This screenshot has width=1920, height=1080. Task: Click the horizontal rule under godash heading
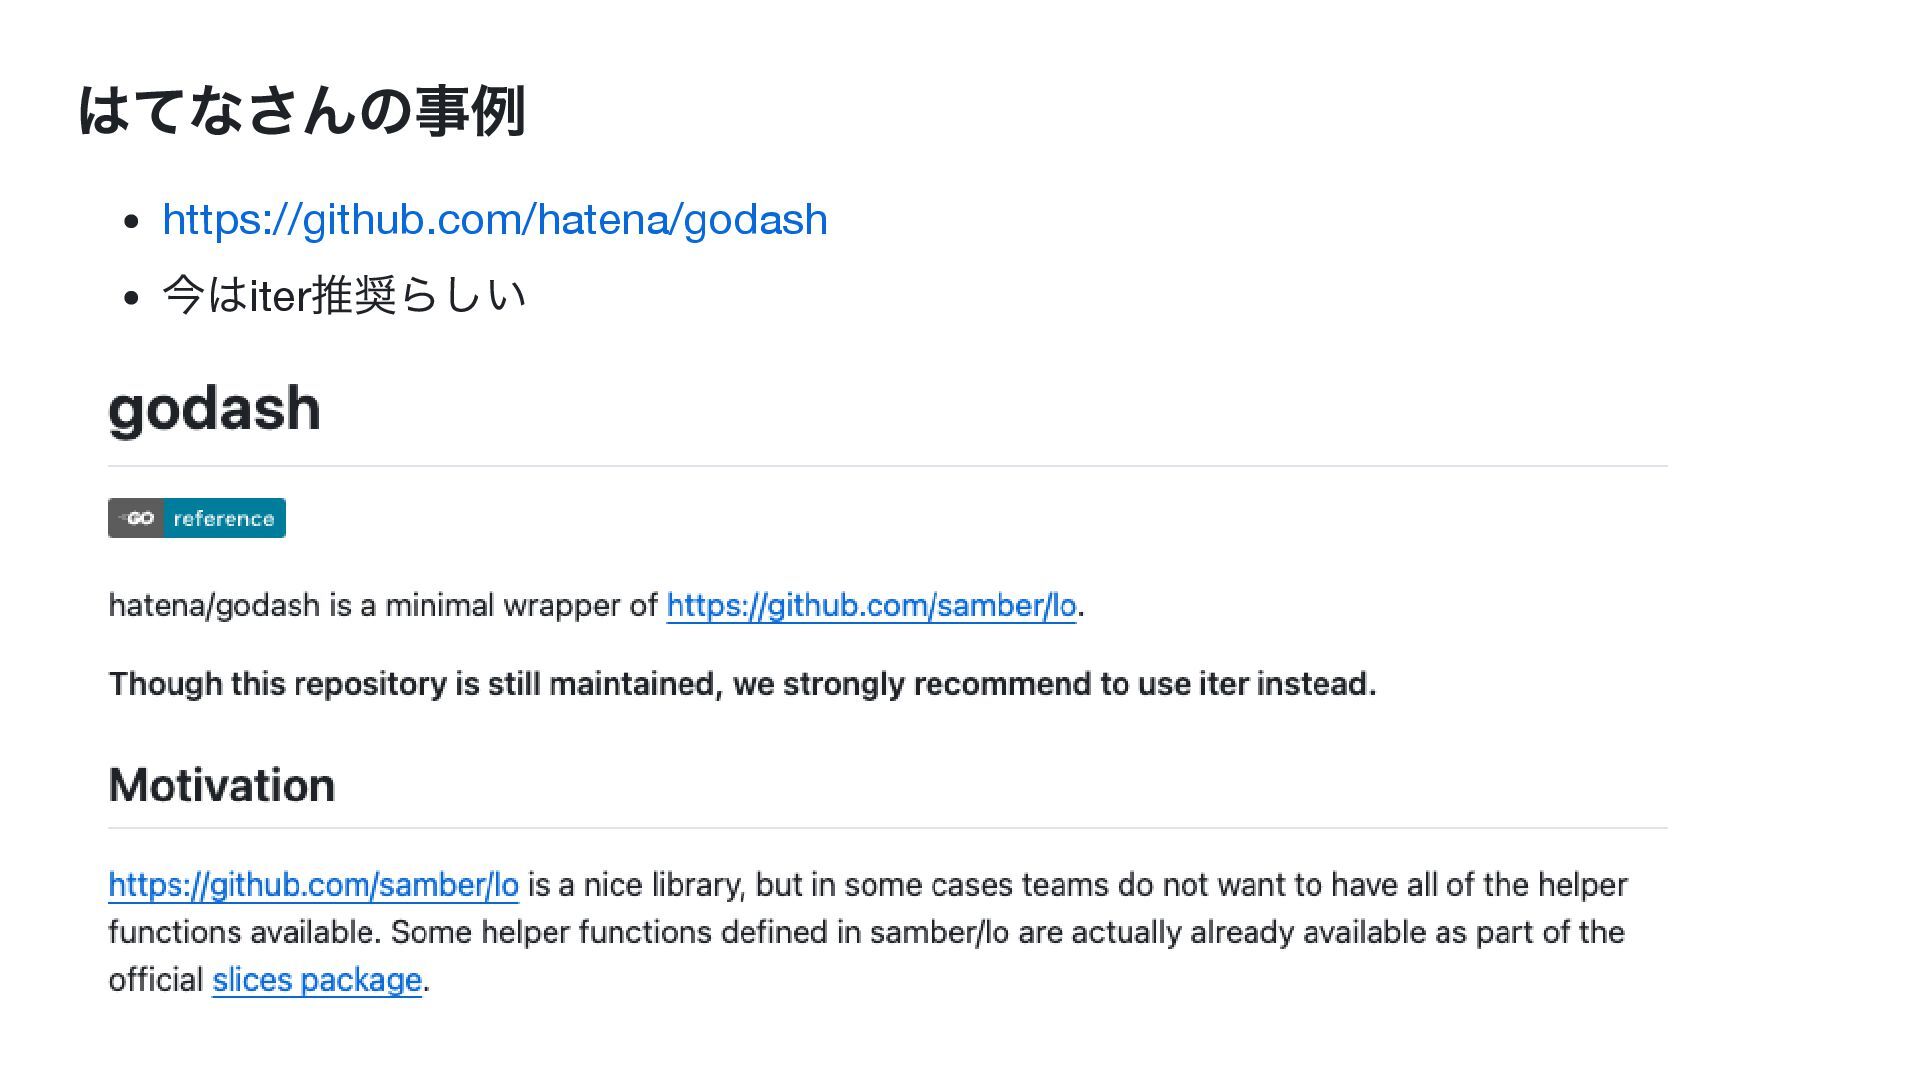(x=888, y=466)
